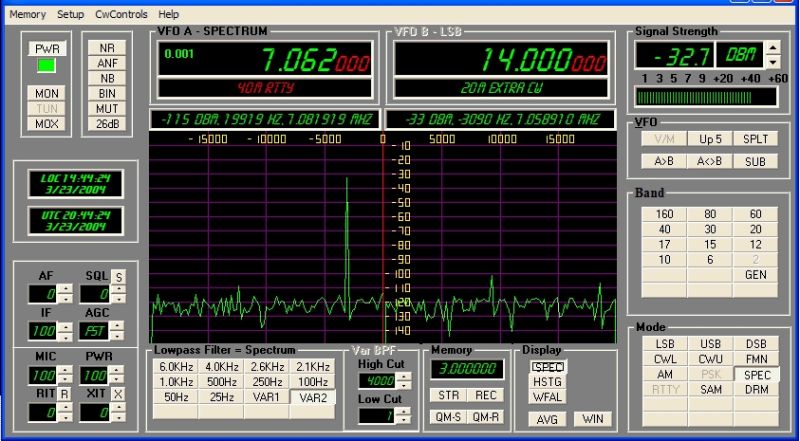Image resolution: width=800 pixels, height=441 pixels.
Task: Toggle the MON monitor button
Action: (47, 93)
